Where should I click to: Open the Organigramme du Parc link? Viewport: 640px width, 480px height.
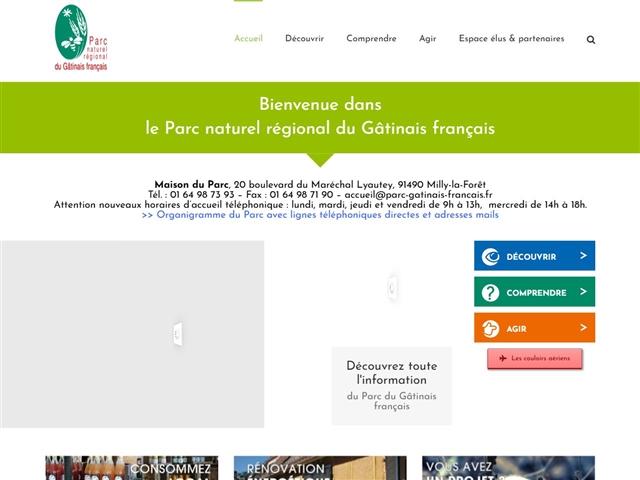click(x=320, y=215)
